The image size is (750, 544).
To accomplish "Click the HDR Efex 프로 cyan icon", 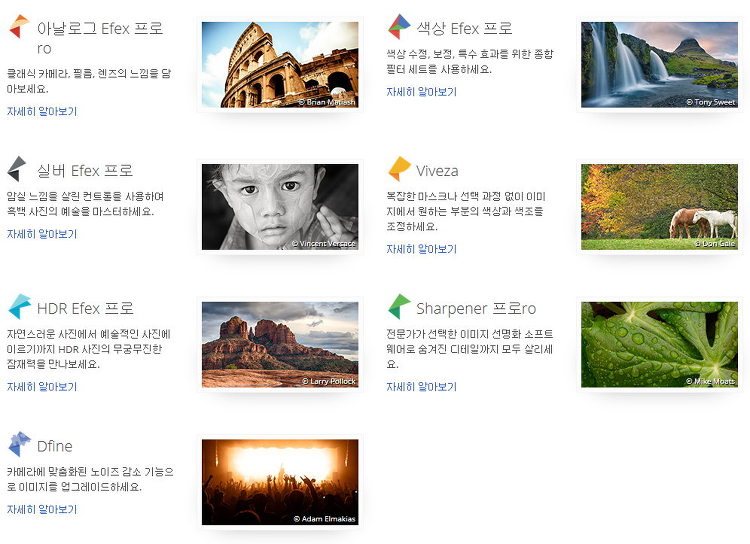I will (x=18, y=307).
